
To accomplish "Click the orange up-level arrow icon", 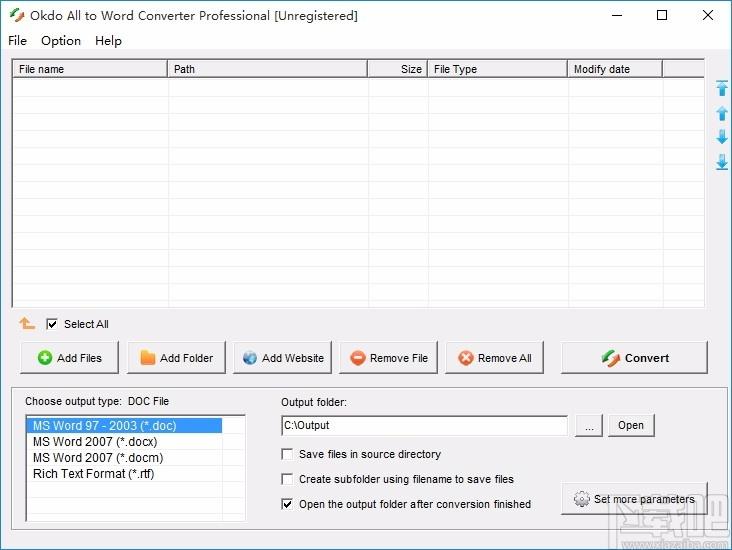I will 27,323.
